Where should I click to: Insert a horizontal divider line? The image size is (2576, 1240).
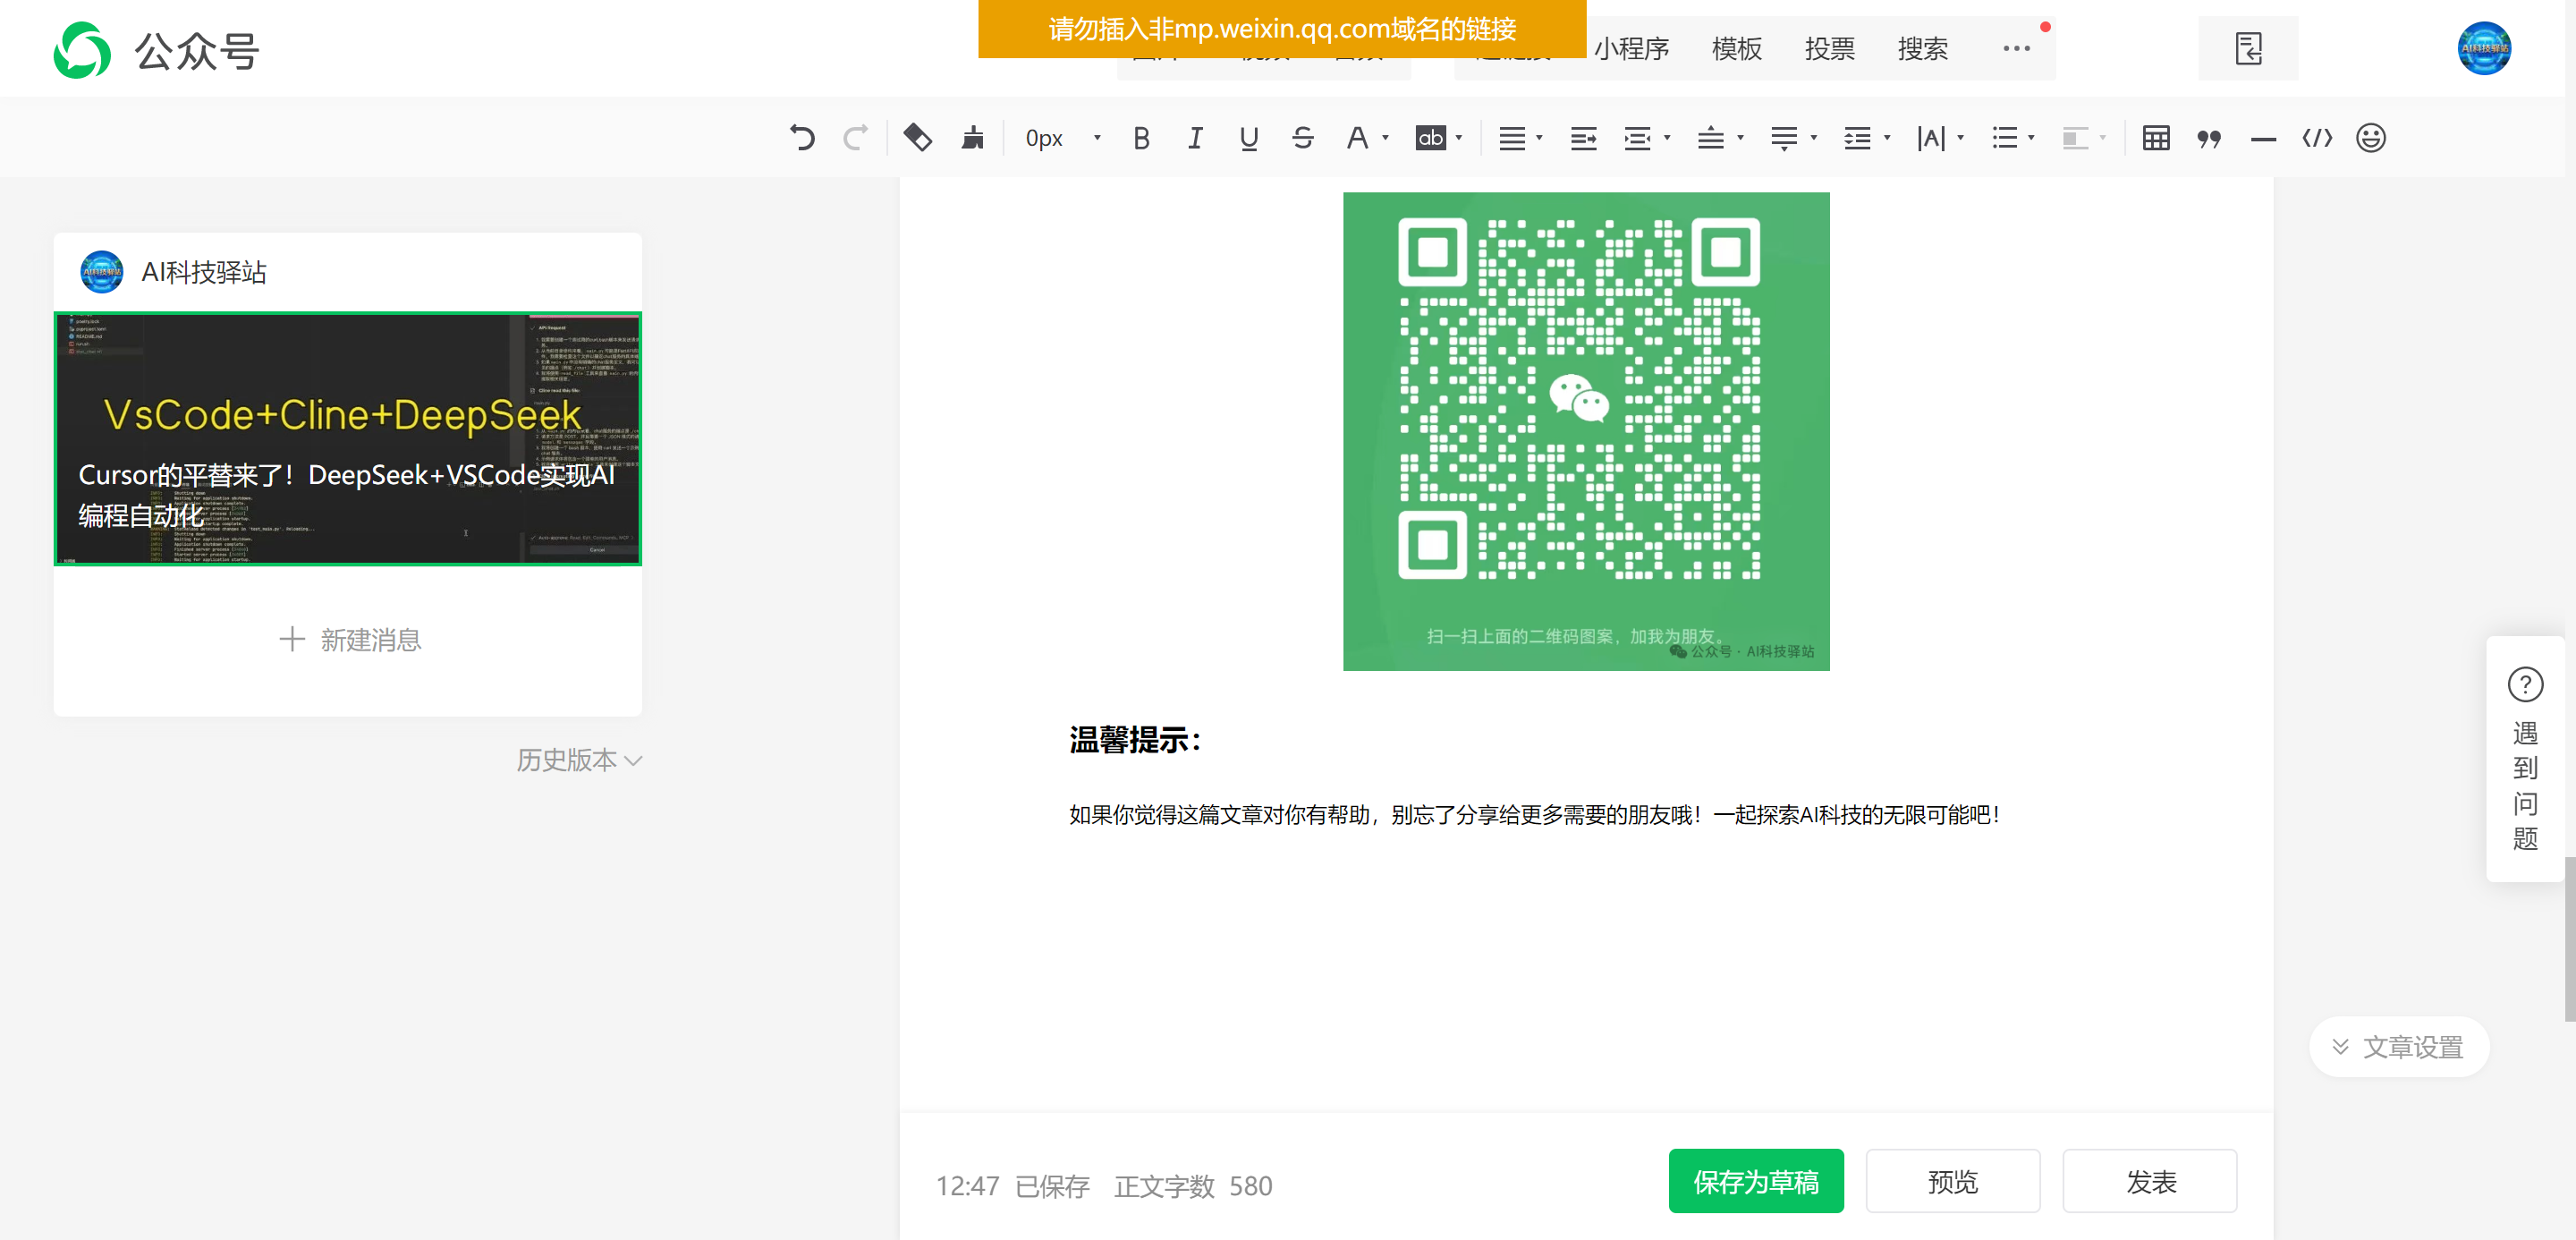coord(2263,139)
